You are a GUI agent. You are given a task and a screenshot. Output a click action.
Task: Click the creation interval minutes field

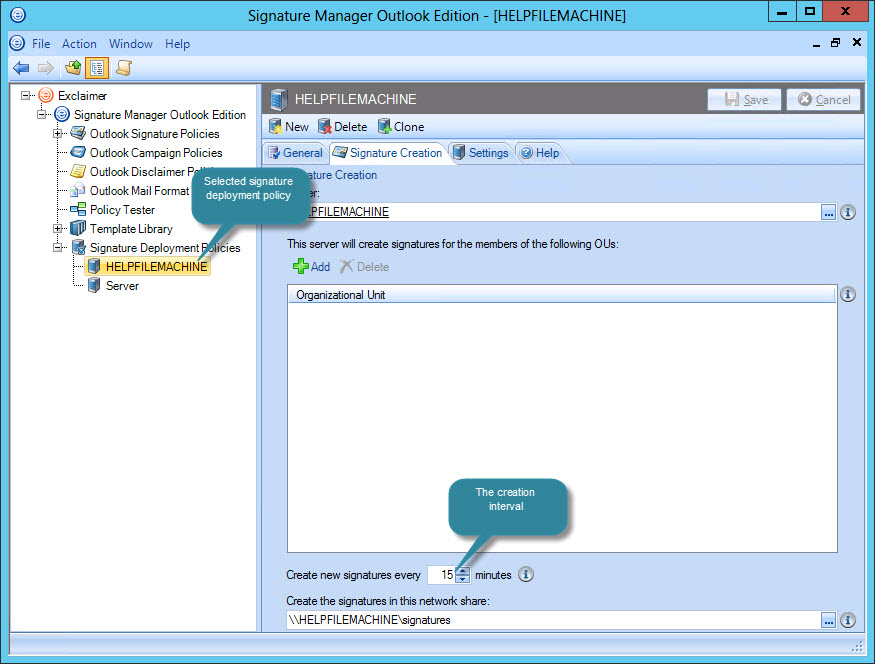(x=441, y=575)
